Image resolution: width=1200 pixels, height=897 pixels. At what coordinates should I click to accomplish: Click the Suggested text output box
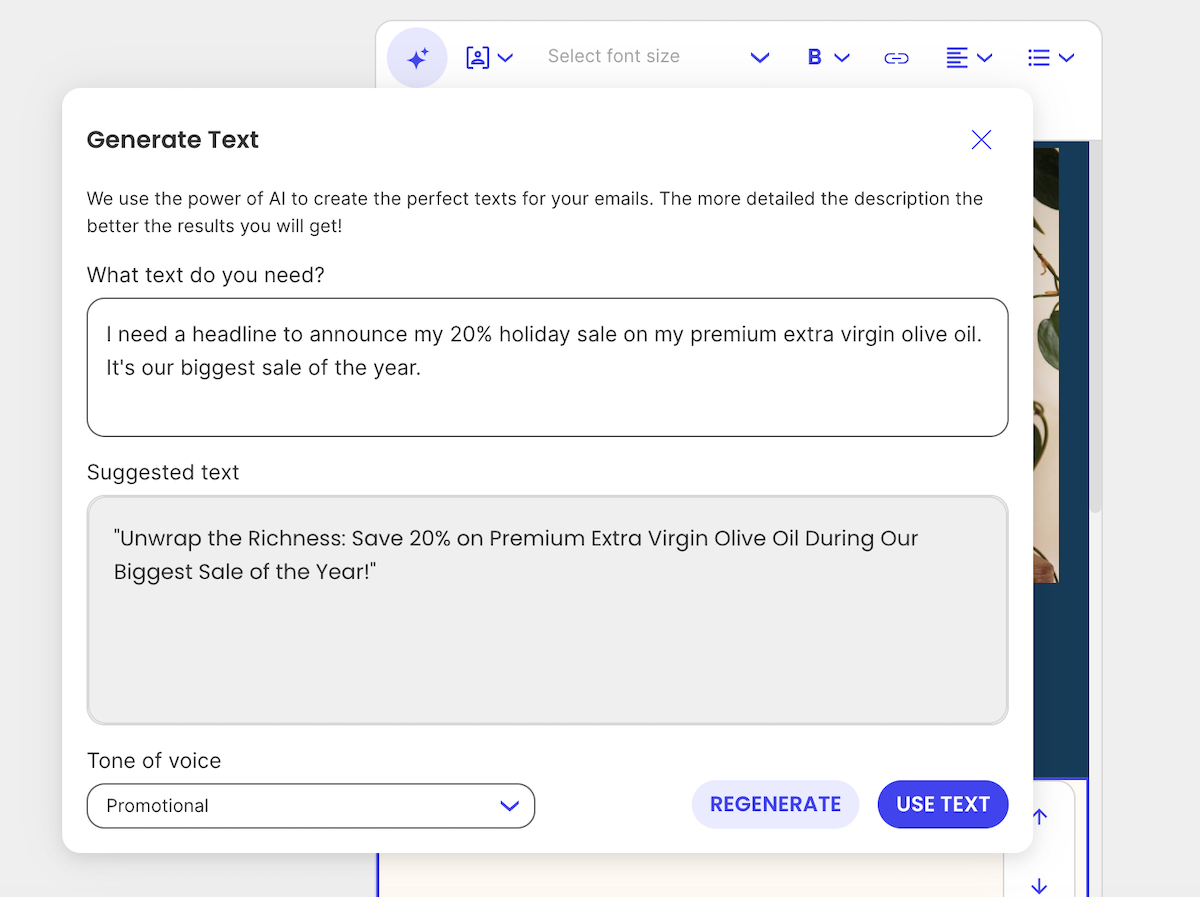pos(547,610)
